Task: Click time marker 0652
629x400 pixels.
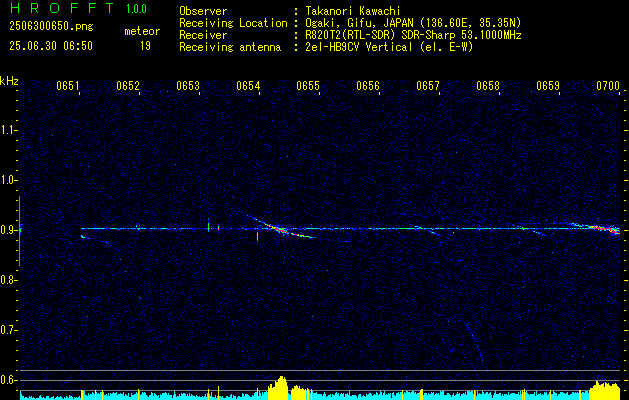Action: coord(128,86)
